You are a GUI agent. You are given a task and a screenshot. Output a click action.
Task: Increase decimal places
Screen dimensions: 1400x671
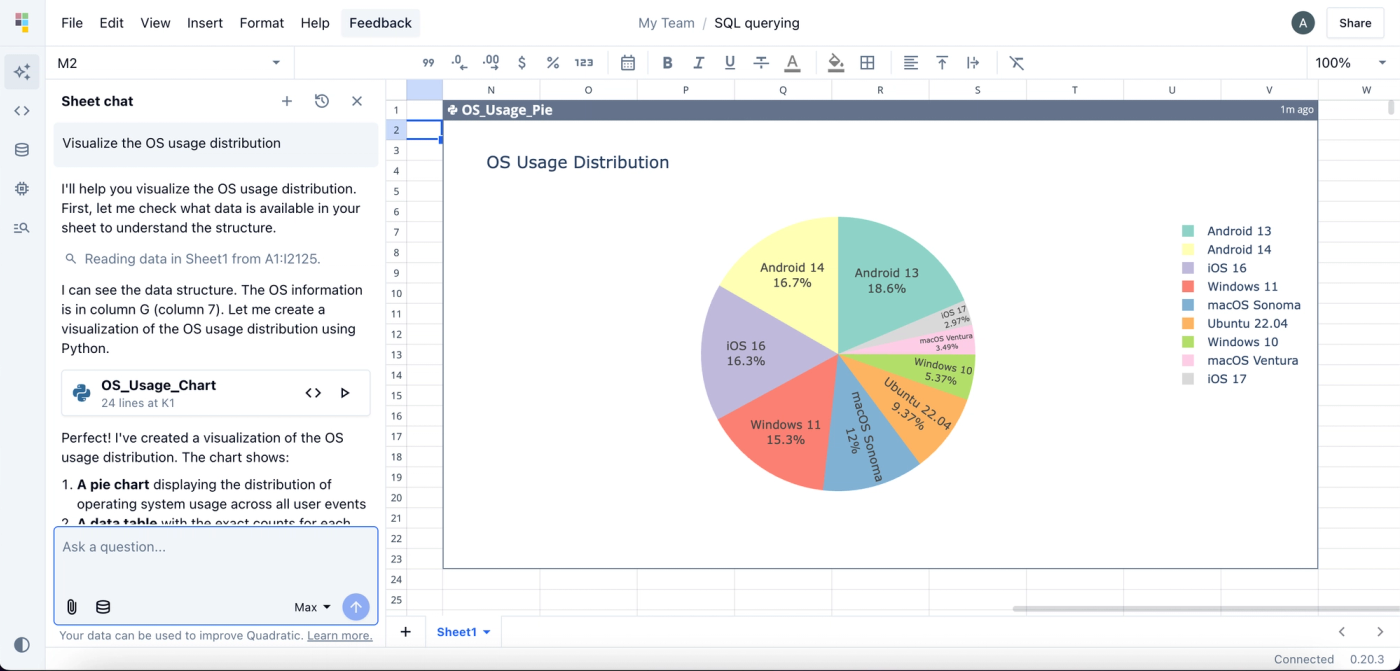(x=490, y=63)
